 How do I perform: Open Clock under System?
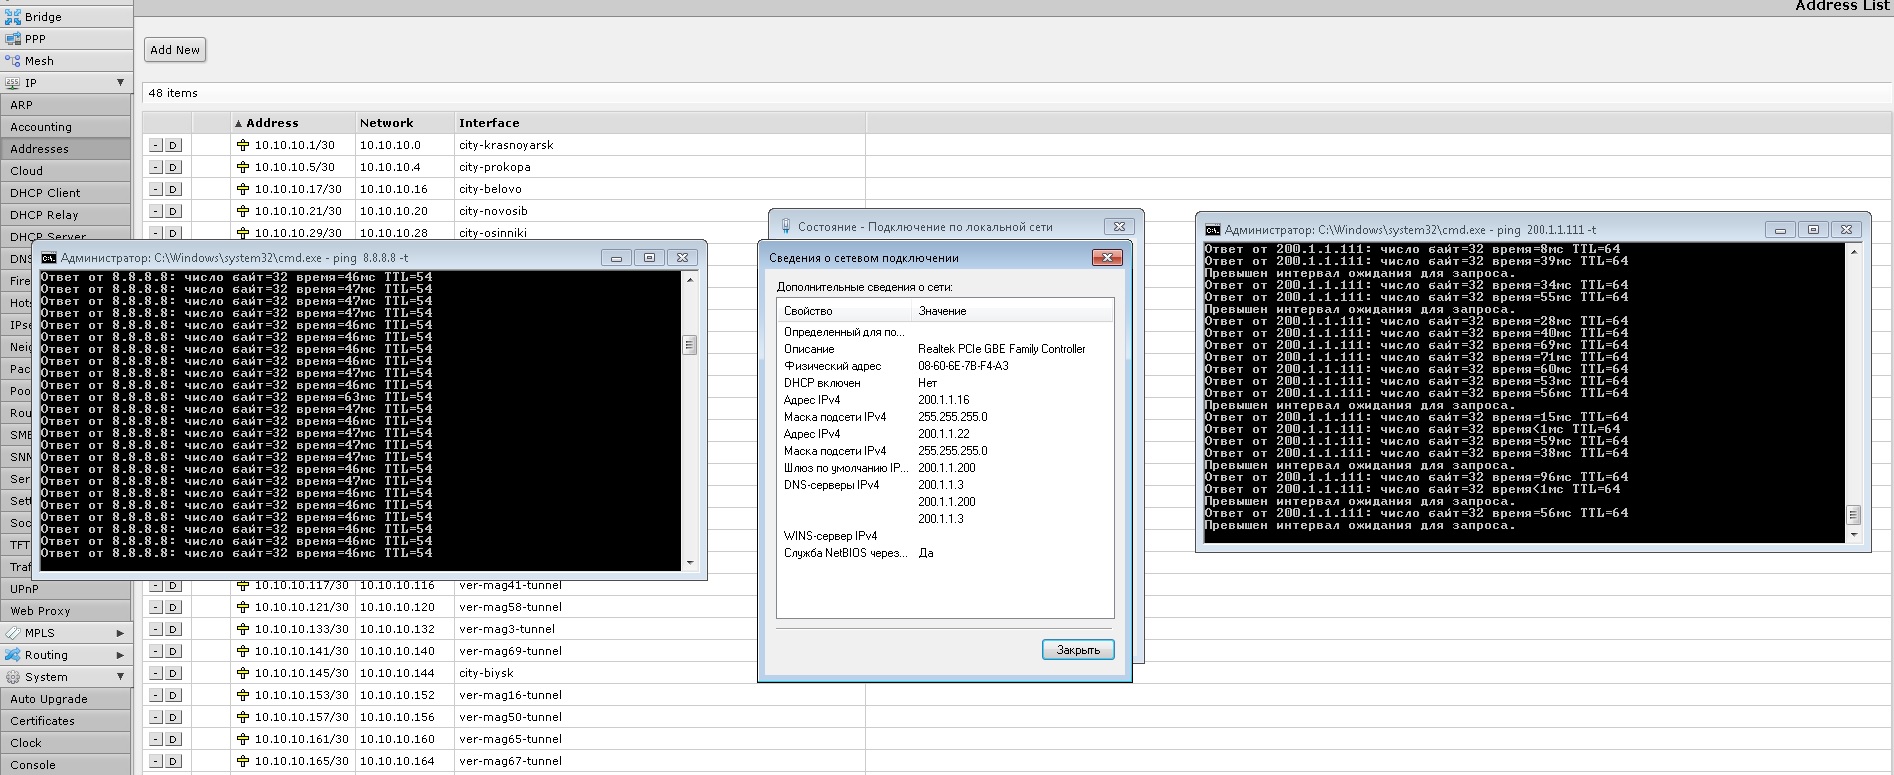(65, 743)
